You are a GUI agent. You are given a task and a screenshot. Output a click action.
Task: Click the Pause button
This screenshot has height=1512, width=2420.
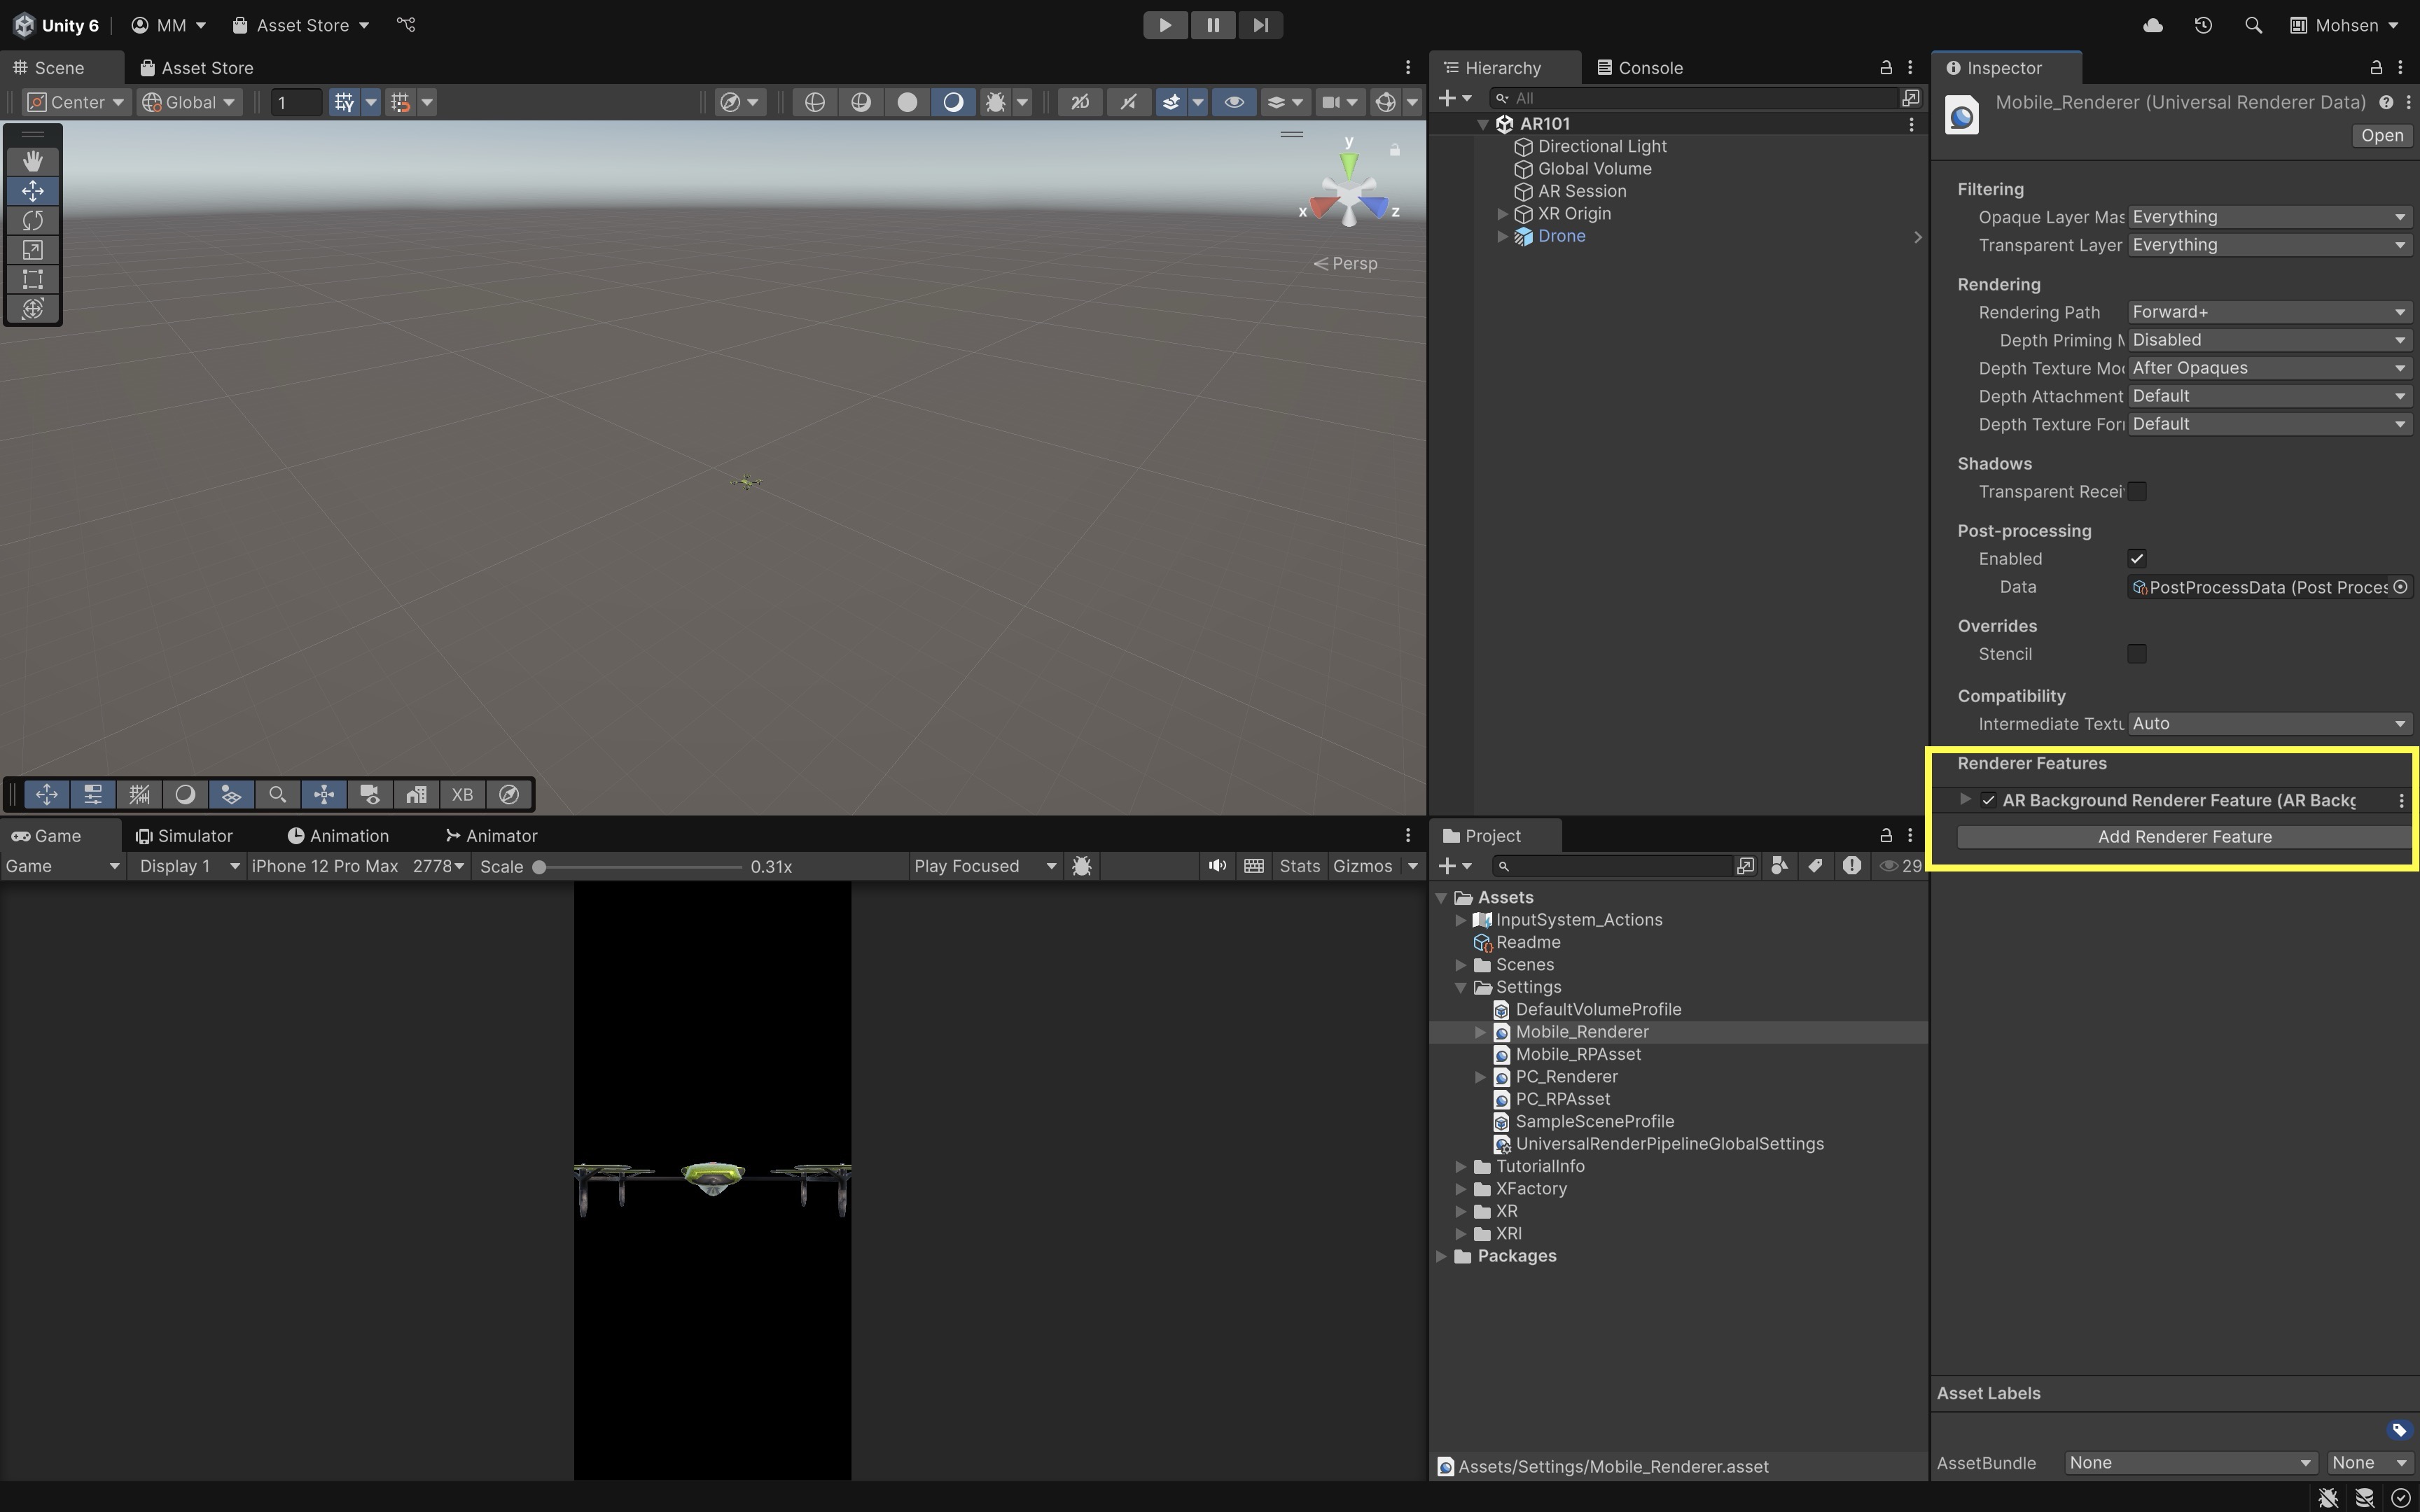click(1213, 25)
